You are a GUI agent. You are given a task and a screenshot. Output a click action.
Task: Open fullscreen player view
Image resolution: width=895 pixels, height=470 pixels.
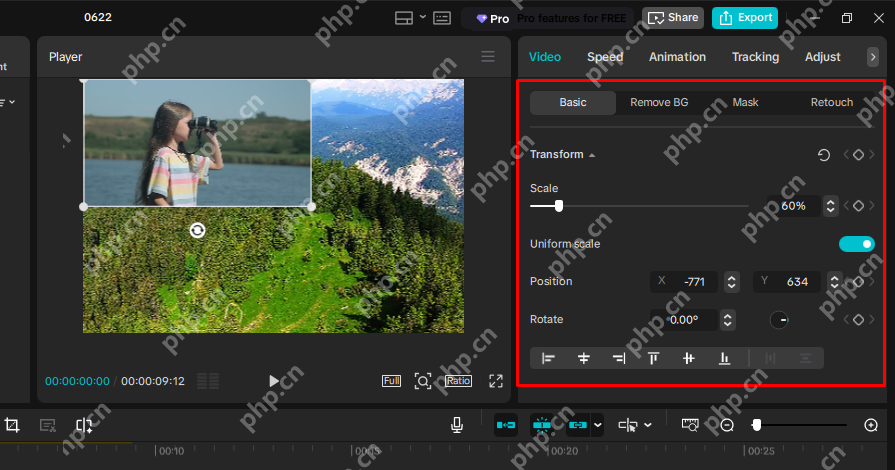pyautogui.click(x=496, y=381)
